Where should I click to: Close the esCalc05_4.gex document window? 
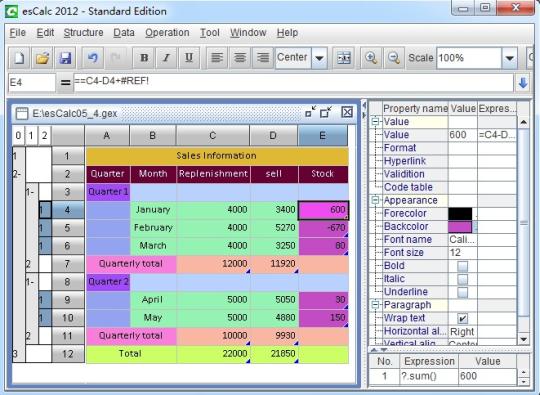(x=347, y=113)
